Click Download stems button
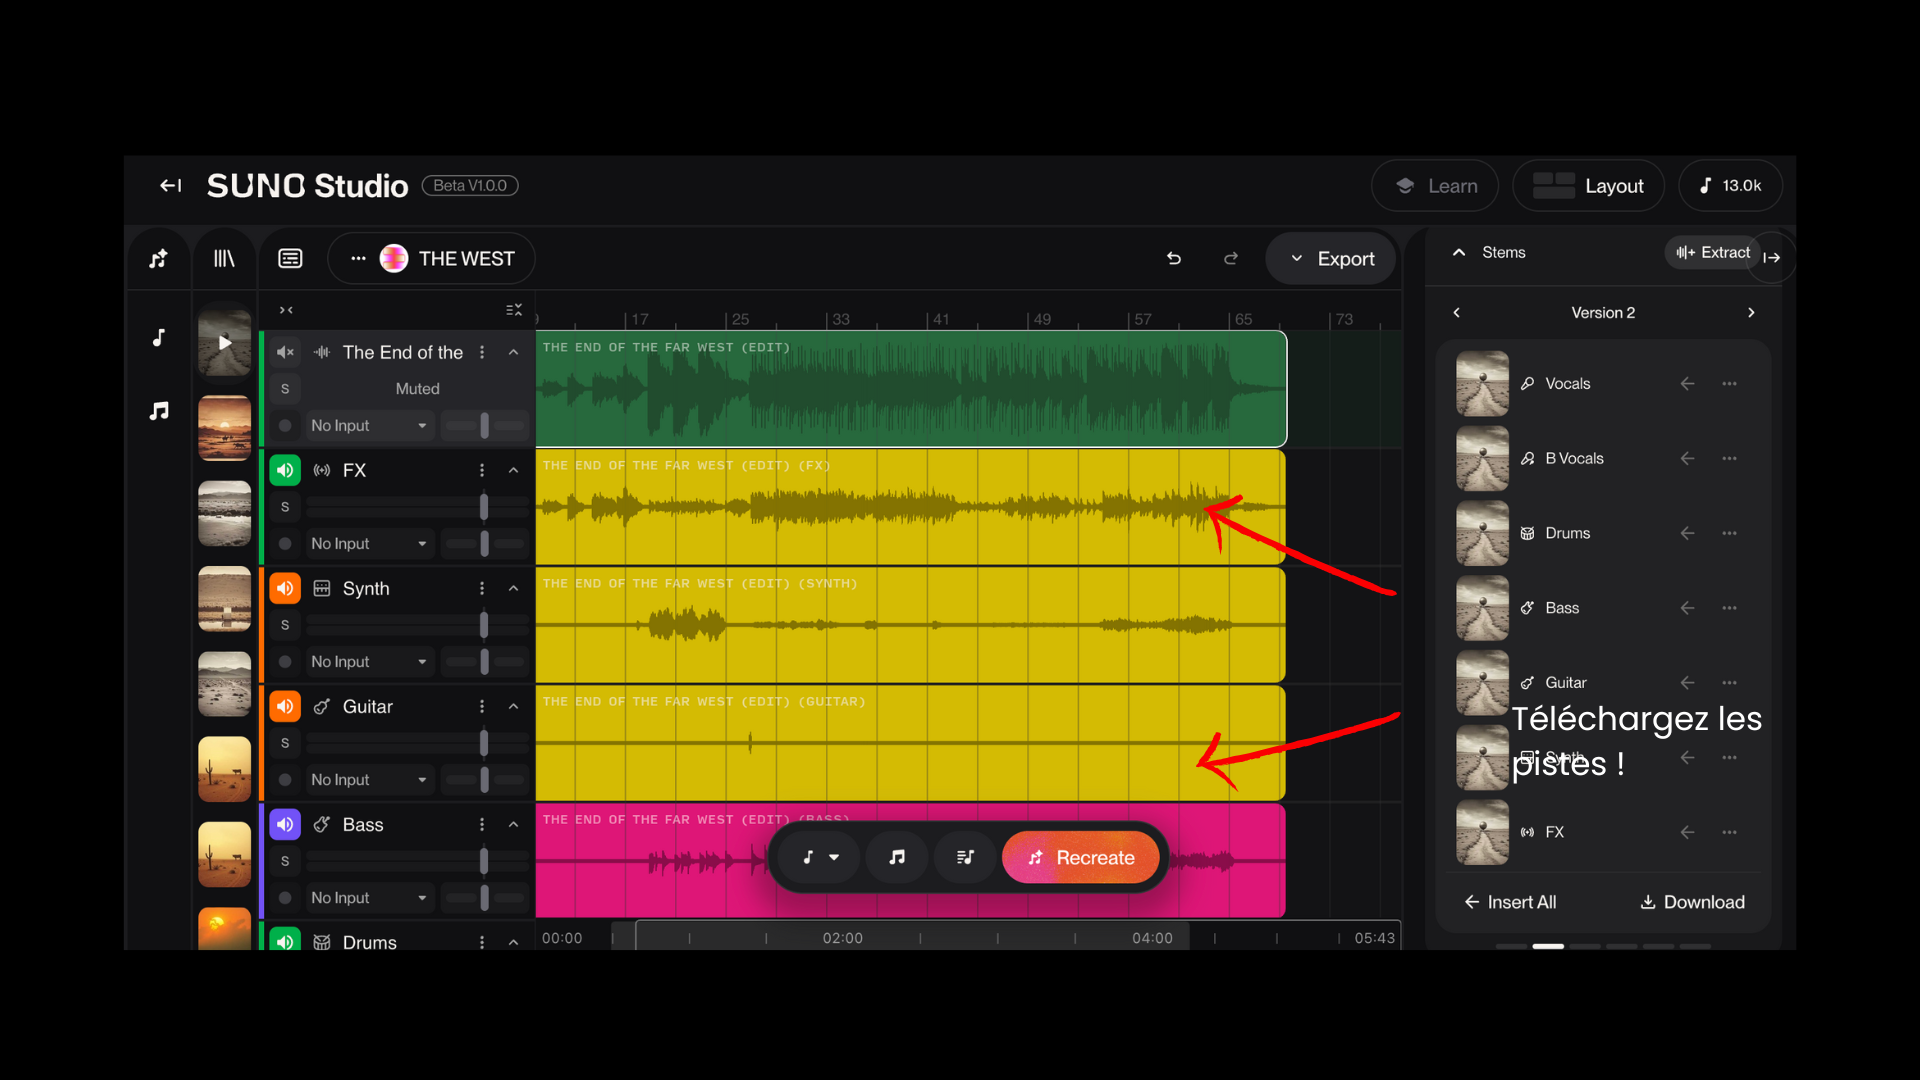 coord(1692,902)
